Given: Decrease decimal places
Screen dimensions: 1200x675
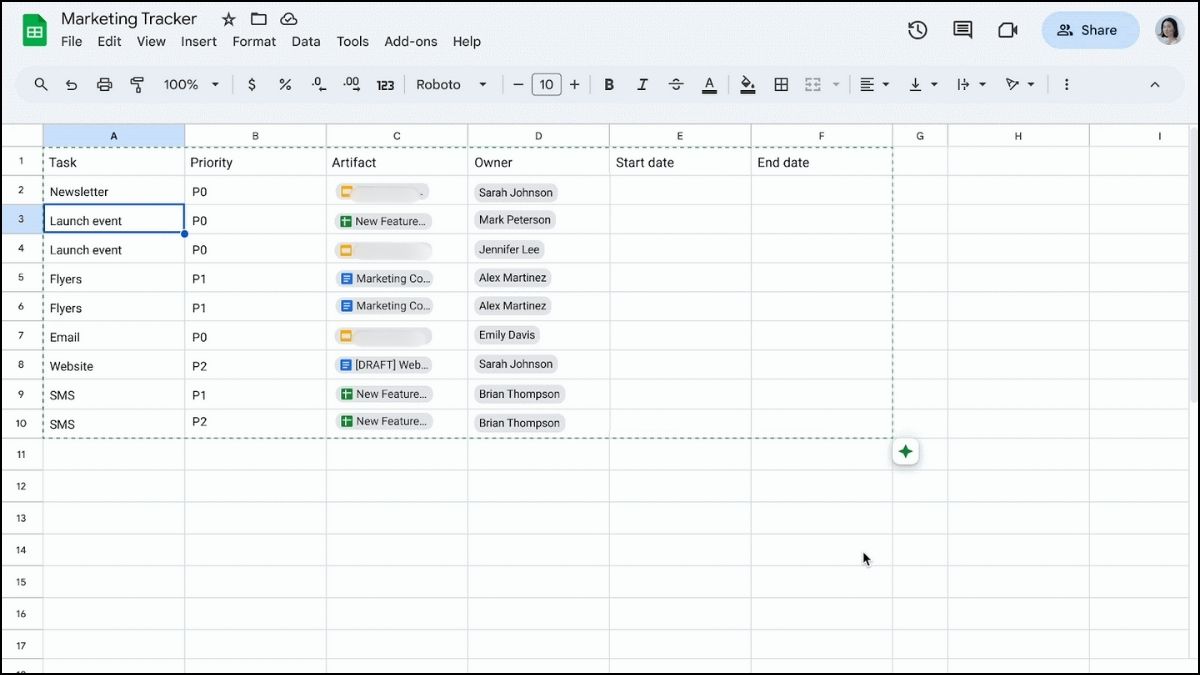Looking at the screenshot, I should click(x=318, y=85).
